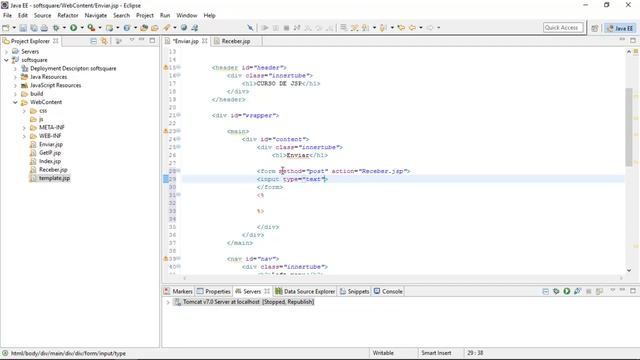
Task: Open the Refactor menu
Action: point(68,16)
